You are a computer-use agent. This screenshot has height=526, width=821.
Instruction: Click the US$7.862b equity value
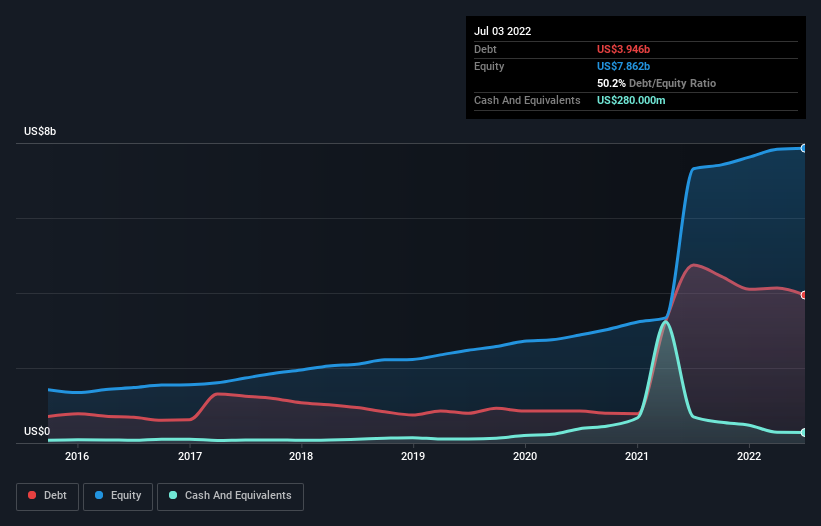[624, 66]
